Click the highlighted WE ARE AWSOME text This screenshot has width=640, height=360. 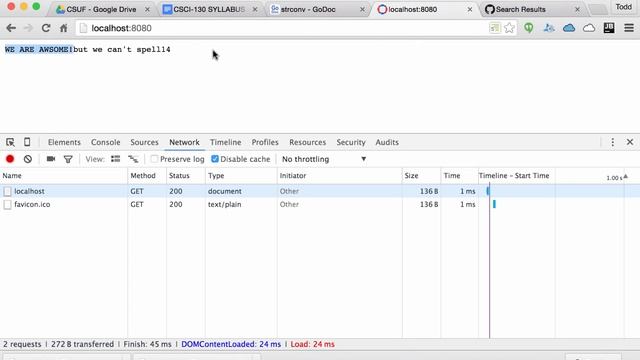(39, 49)
